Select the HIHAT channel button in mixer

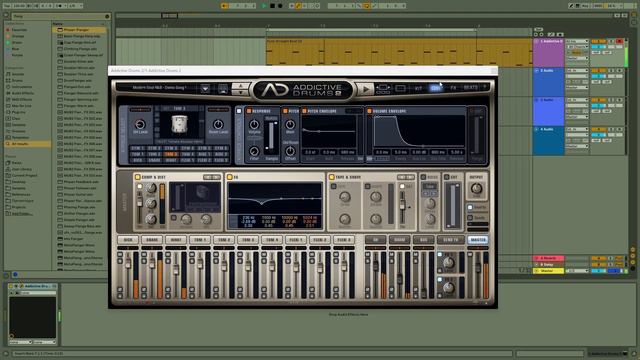coord(176,240)
